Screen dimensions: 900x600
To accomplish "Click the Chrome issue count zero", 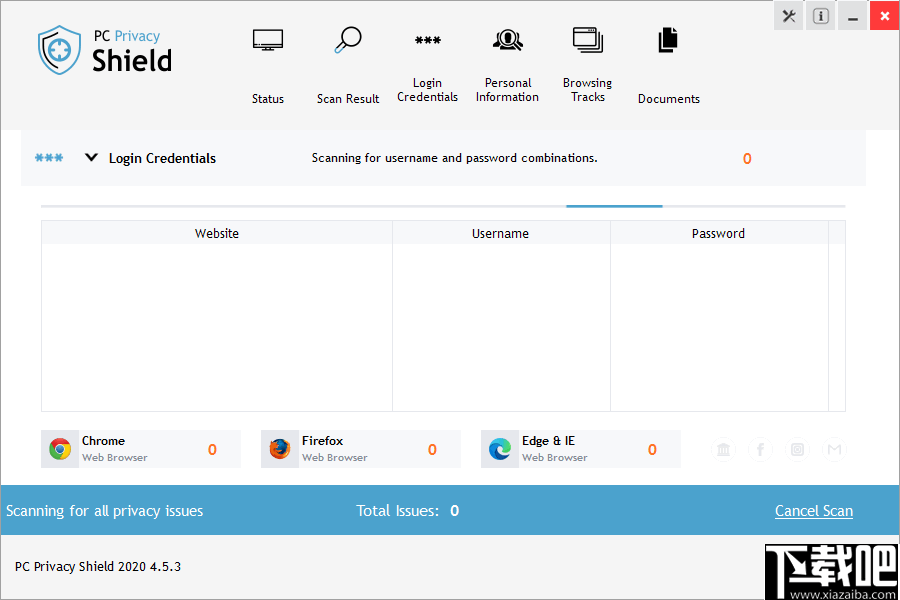I will (x=211, y=449).
